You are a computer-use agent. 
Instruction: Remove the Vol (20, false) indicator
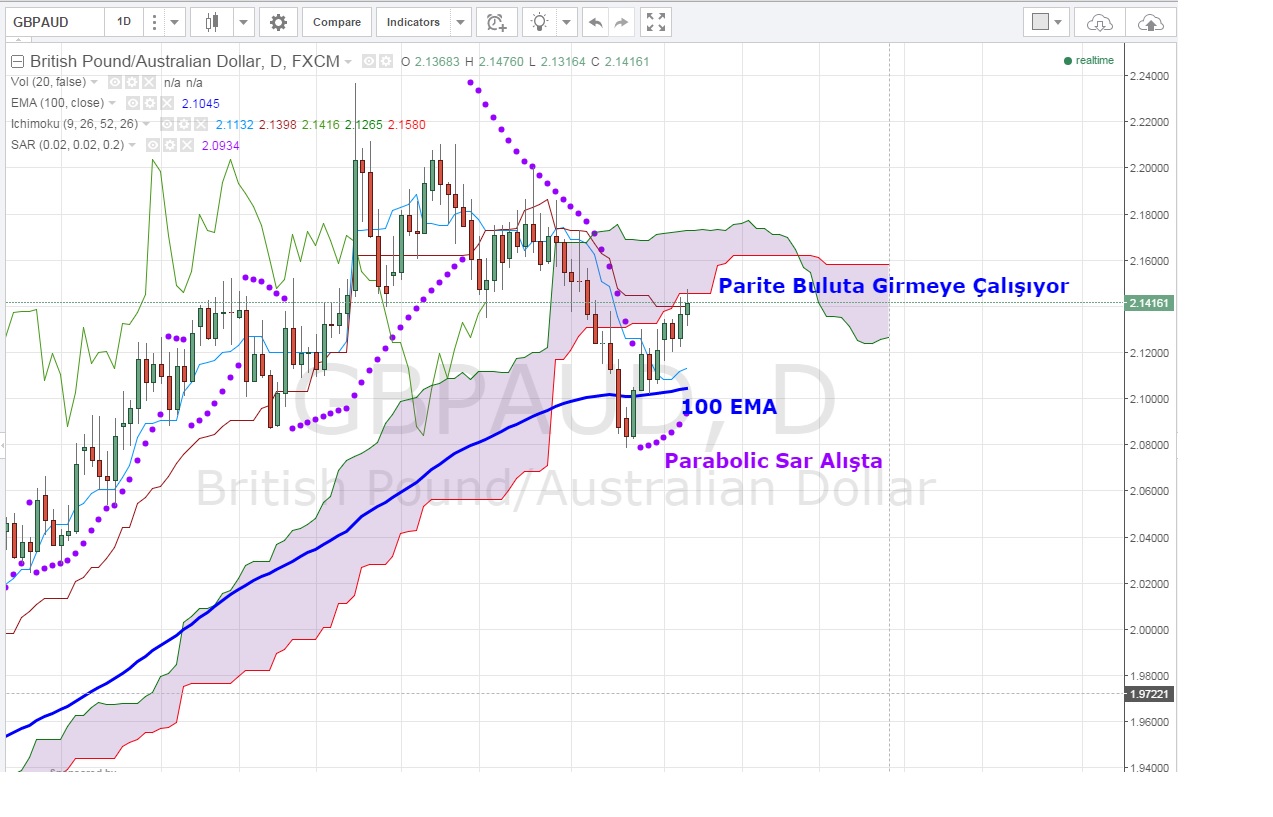click(148, 82)
